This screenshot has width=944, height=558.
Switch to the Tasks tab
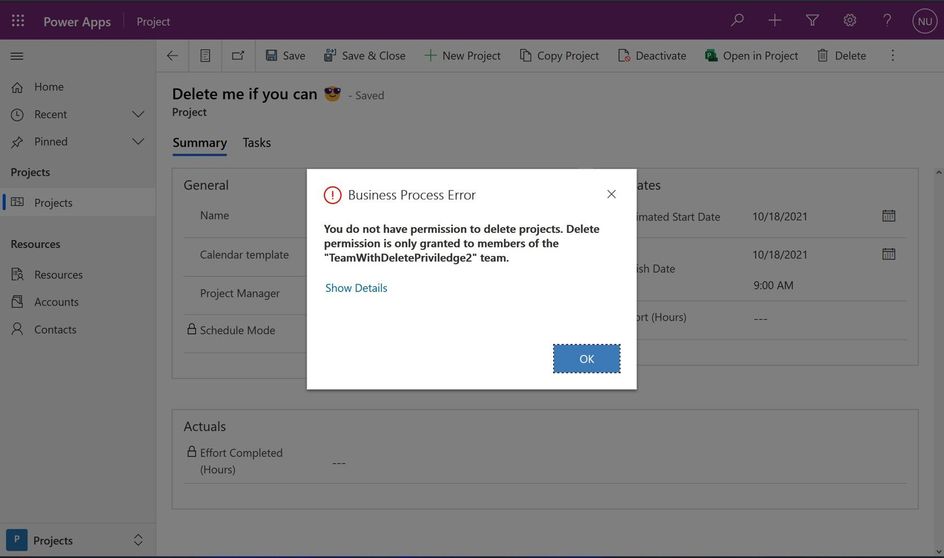point(256,143)
